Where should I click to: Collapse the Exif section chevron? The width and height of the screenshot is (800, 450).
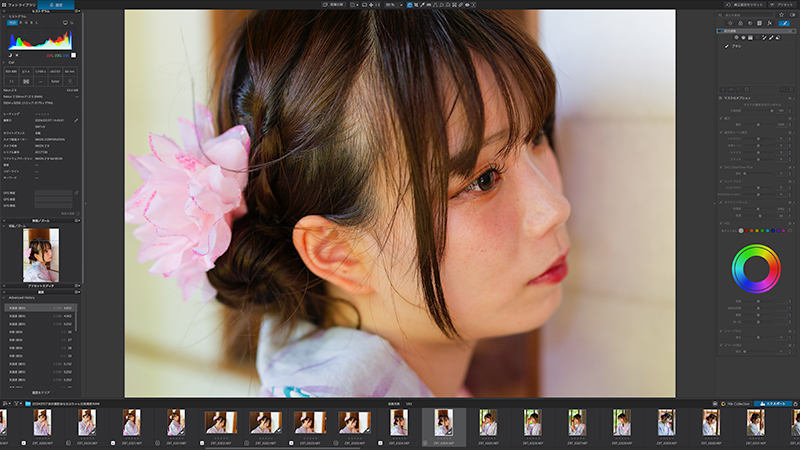click(x=4, y=62)
